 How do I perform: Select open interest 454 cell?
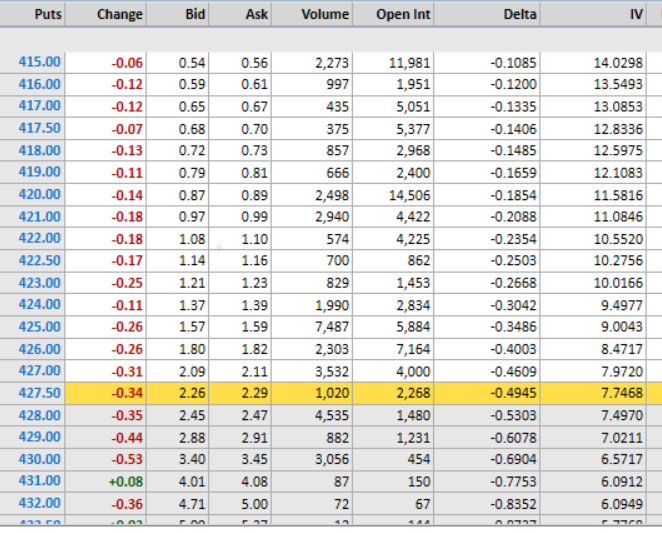click(x=418, y=460)
